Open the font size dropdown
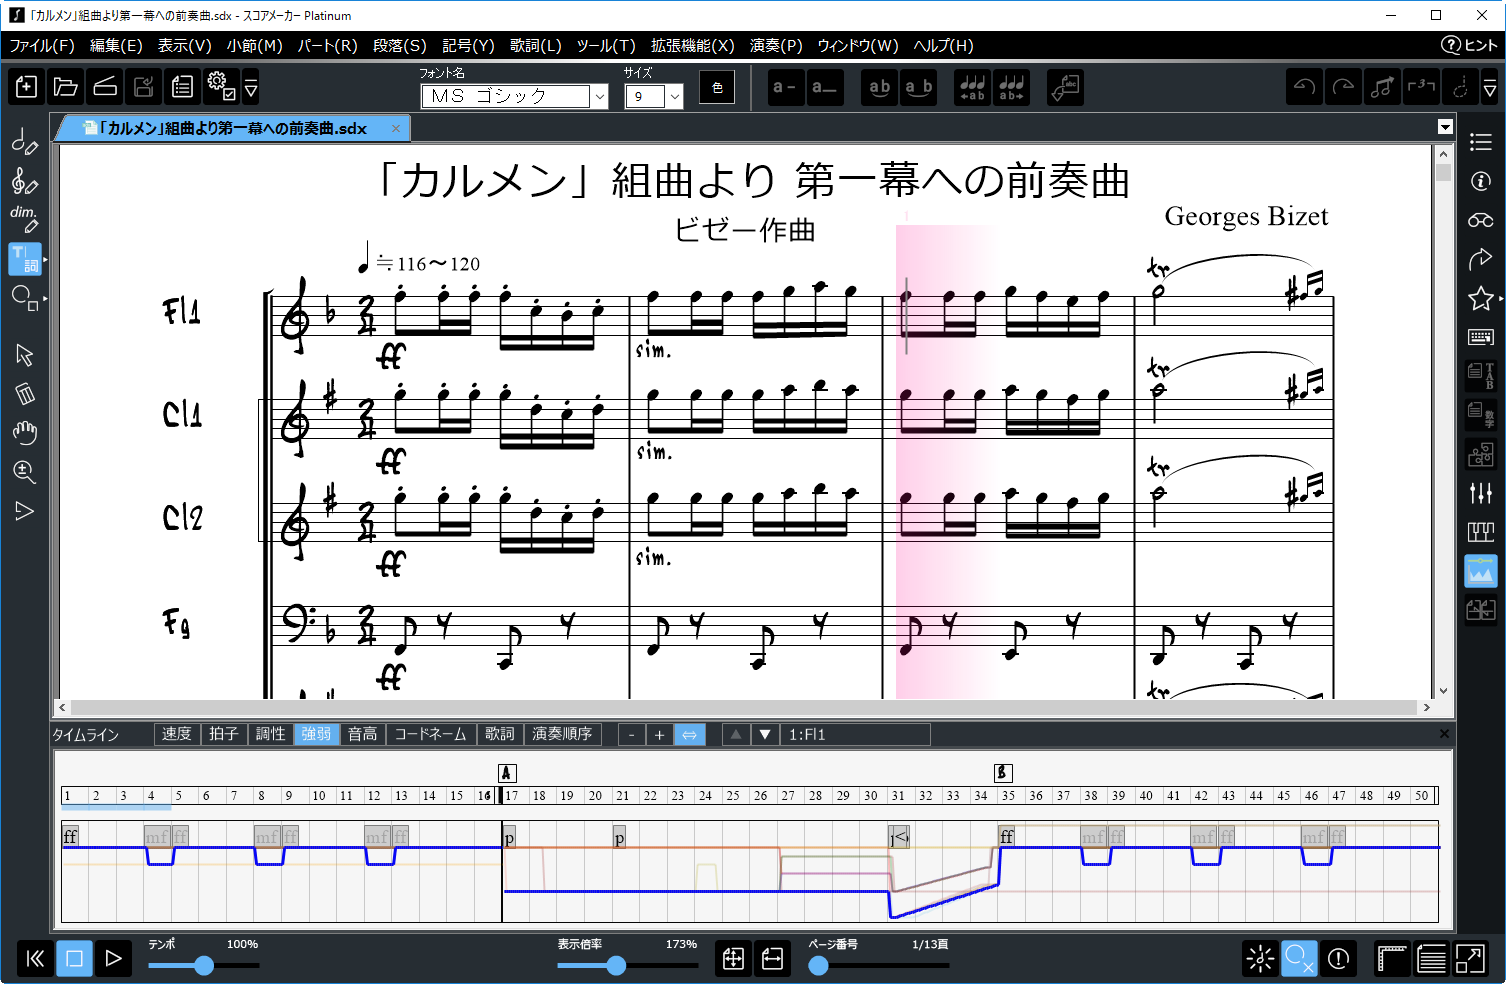Image resolution: width=1506 pixels, height=984 pixels. click(675, 97)
